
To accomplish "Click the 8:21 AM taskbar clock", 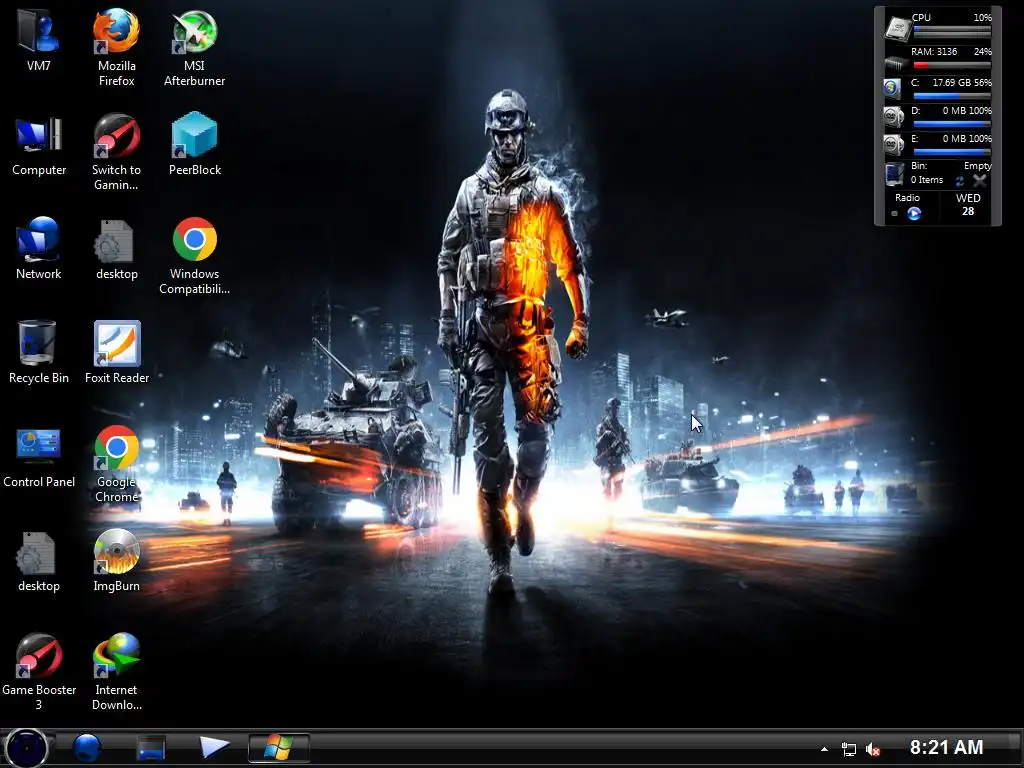I will (946, 747).
